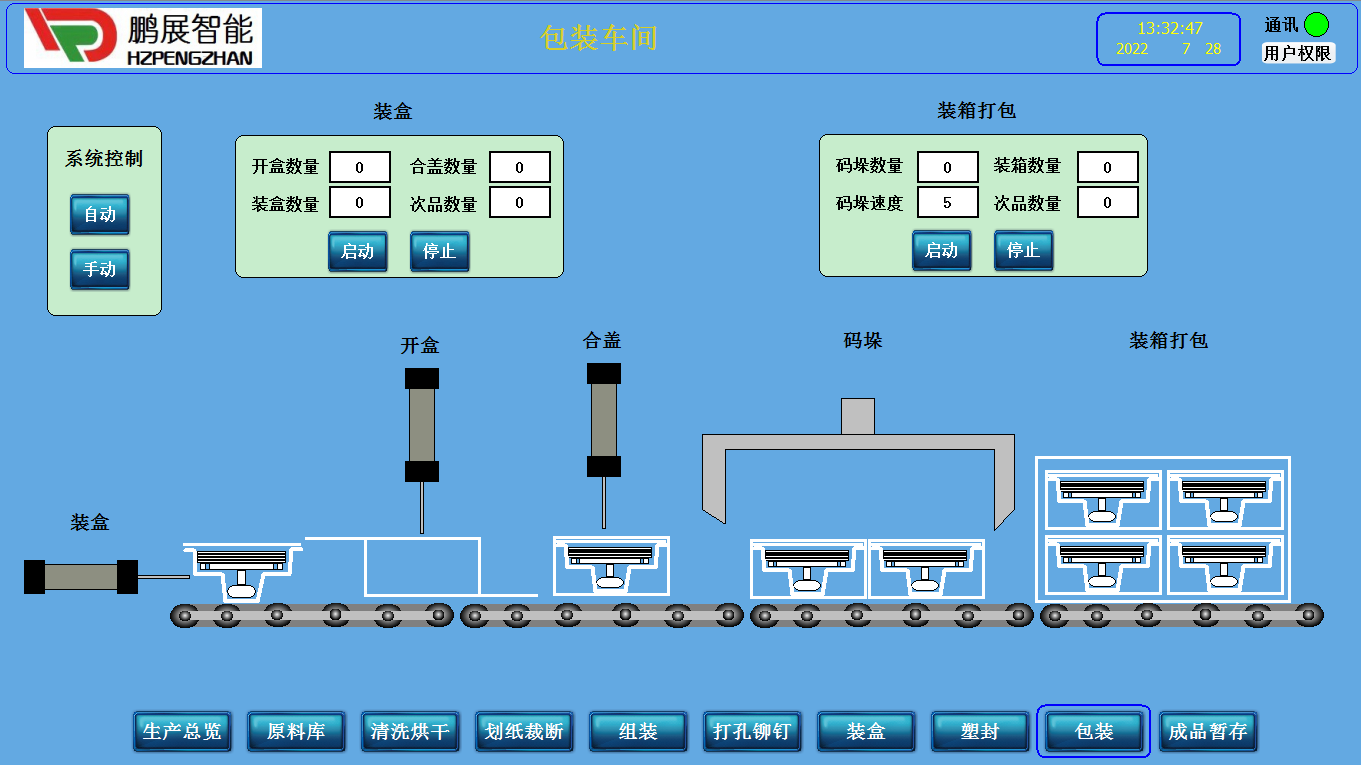Click the vertical 合盖 cylinder graphic
This screenshot has width=1361, height=765.
click(x=603, y=419)
